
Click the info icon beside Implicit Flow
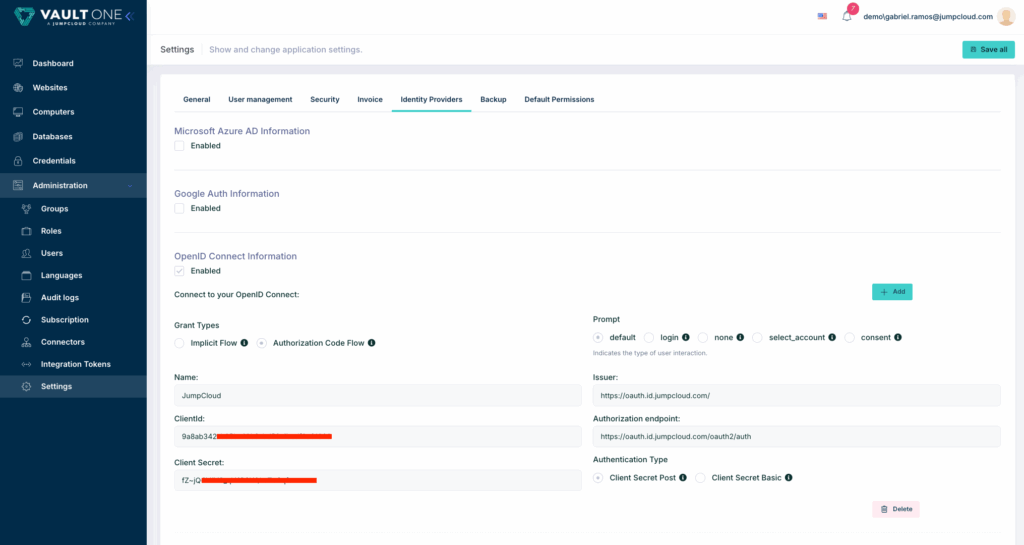244,343
